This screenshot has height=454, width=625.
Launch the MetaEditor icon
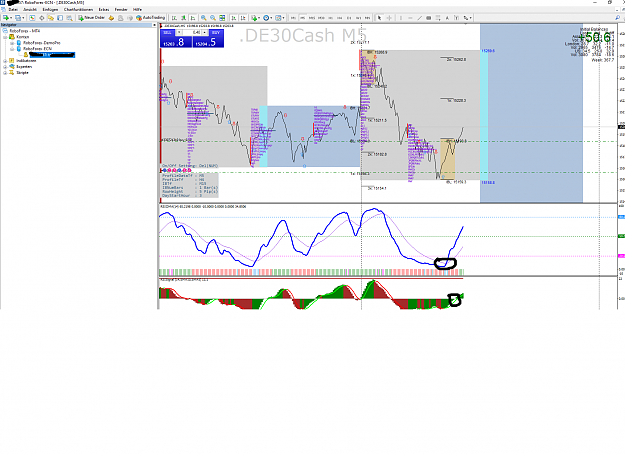coord(111,18)
